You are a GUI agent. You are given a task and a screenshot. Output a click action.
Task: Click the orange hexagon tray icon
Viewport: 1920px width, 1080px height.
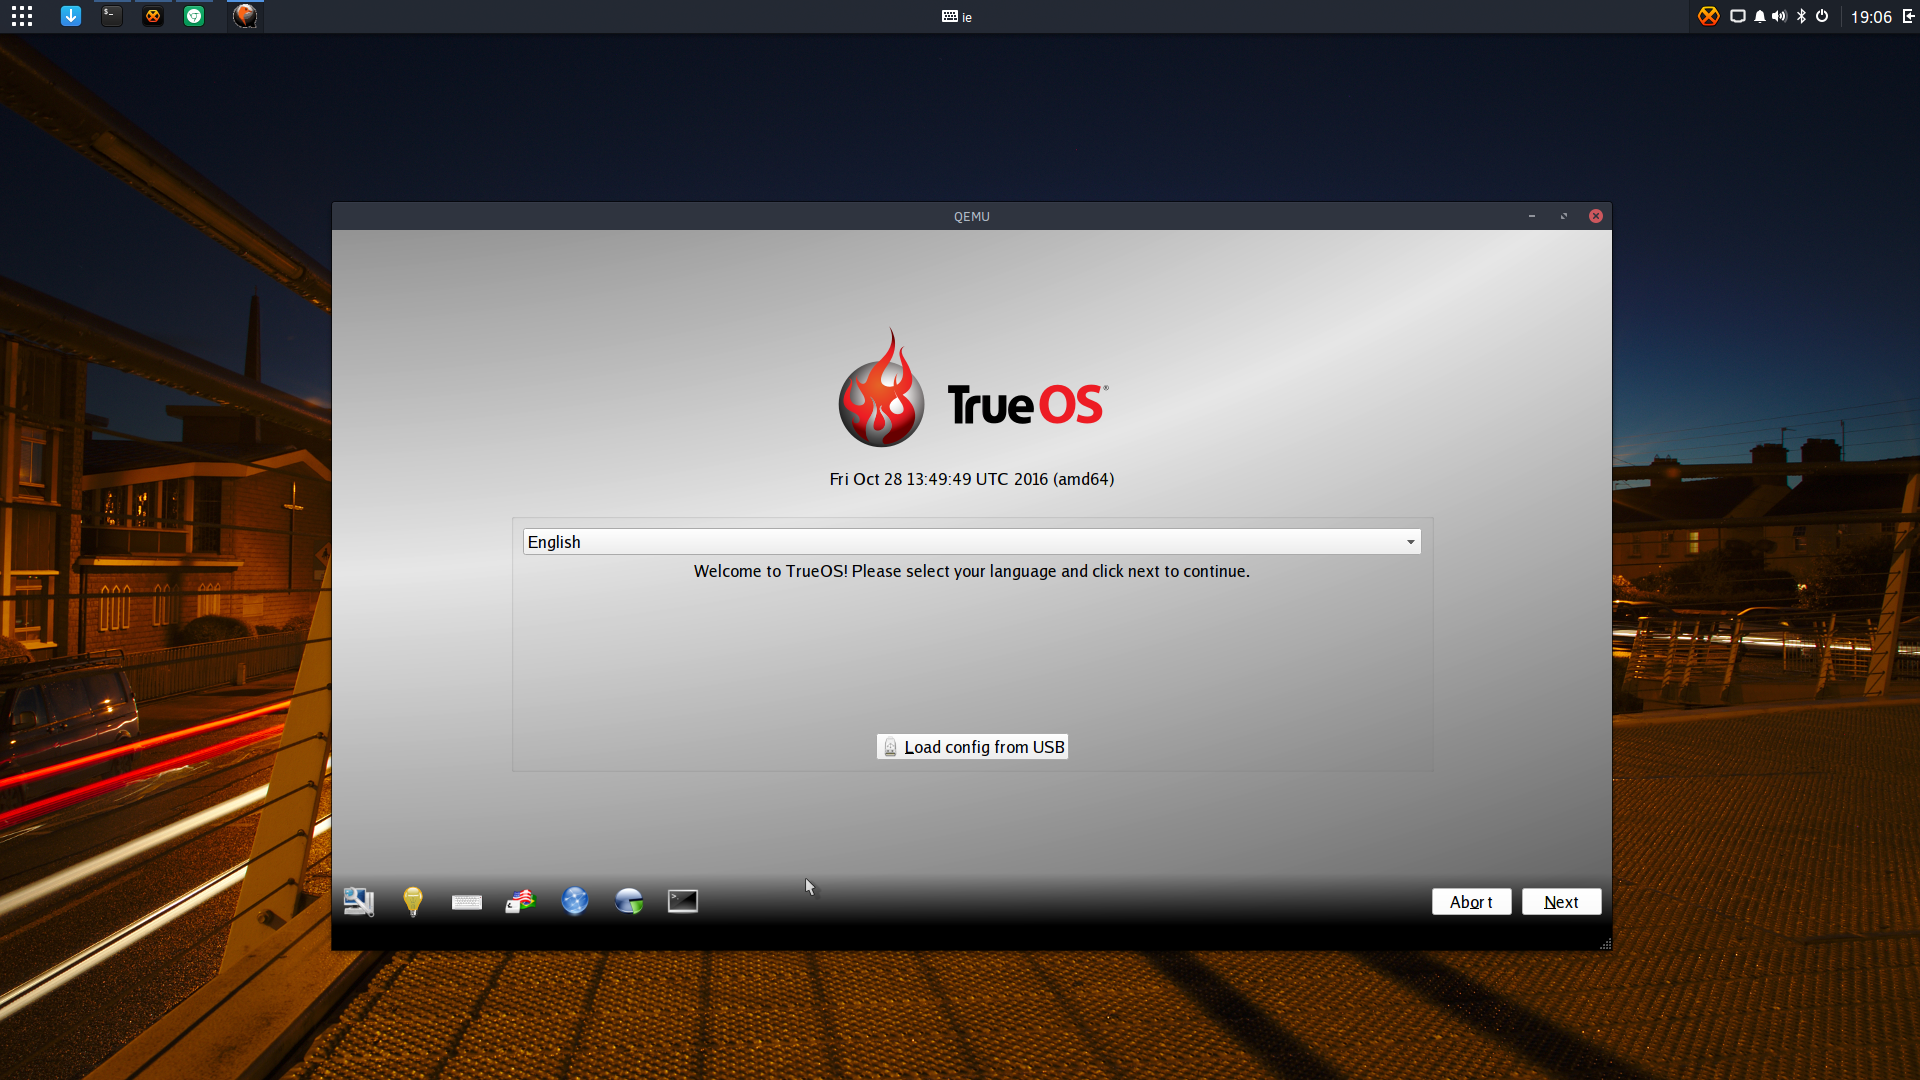tap(1708, 16)
